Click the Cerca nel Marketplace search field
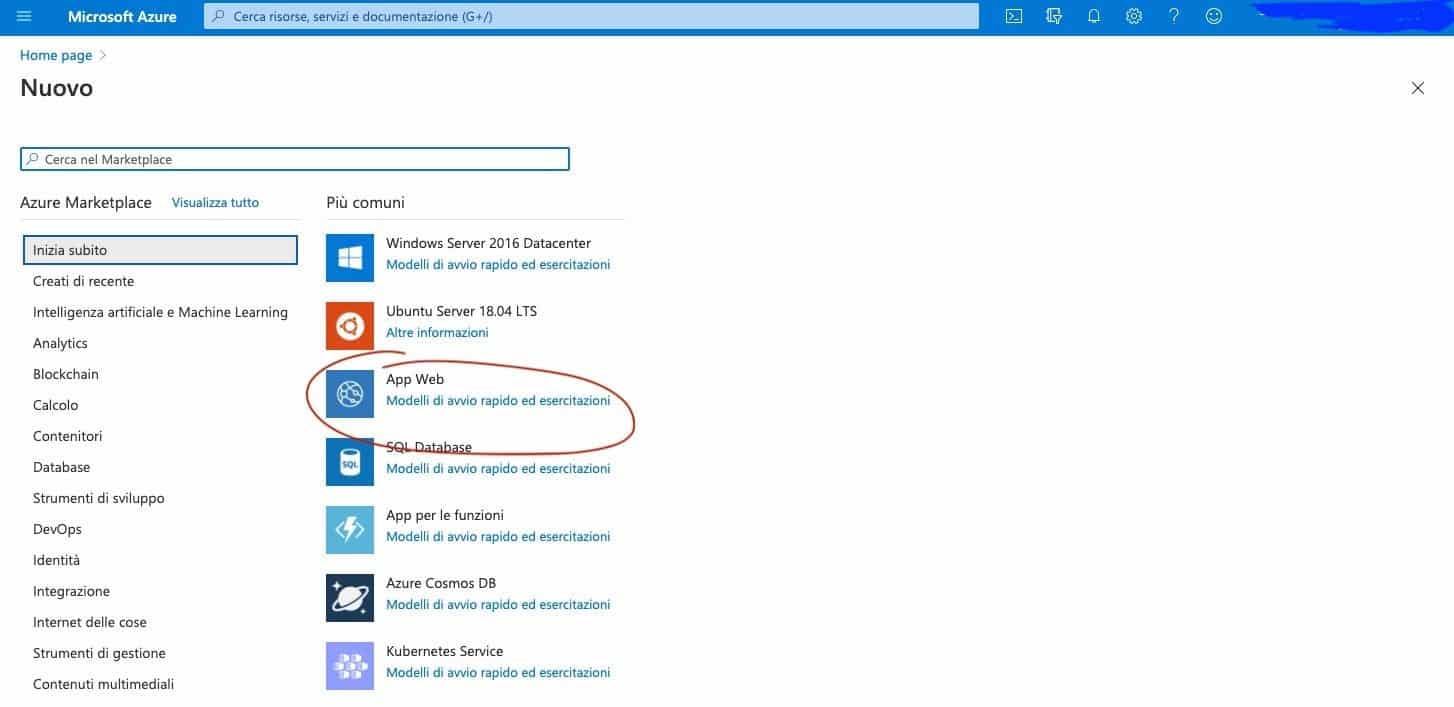This screenshot has width=1454, height=707. [295, 159]
